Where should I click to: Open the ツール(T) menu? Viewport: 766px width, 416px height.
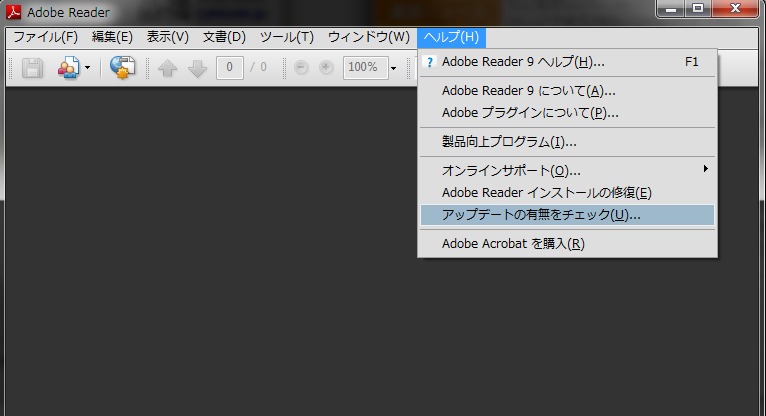[x=287, y=37]
